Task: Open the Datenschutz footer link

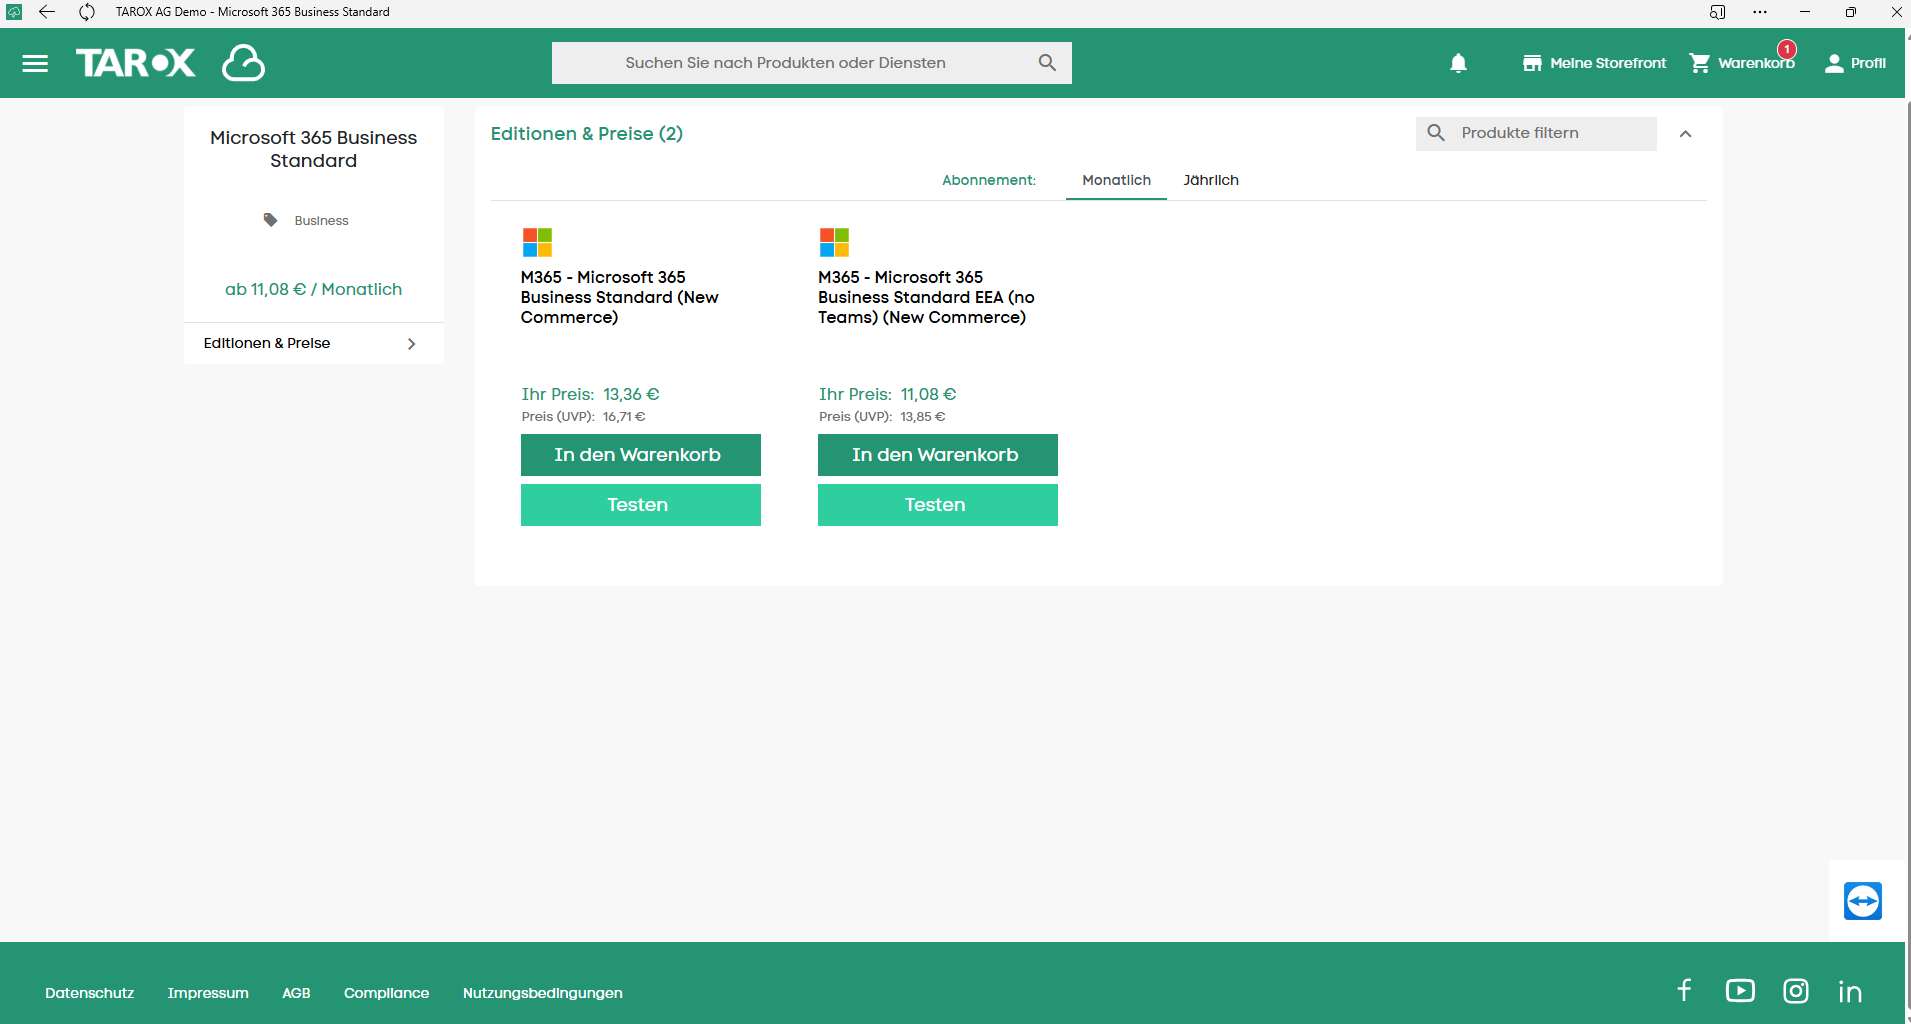Action: (89, 993)
